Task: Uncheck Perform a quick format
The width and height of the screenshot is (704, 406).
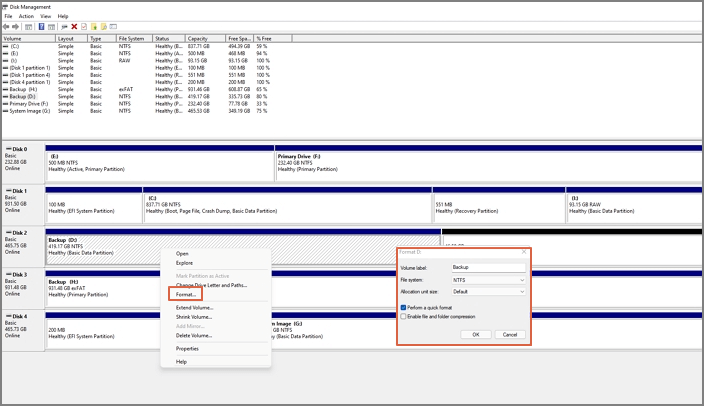Action: tap(403, 307)
